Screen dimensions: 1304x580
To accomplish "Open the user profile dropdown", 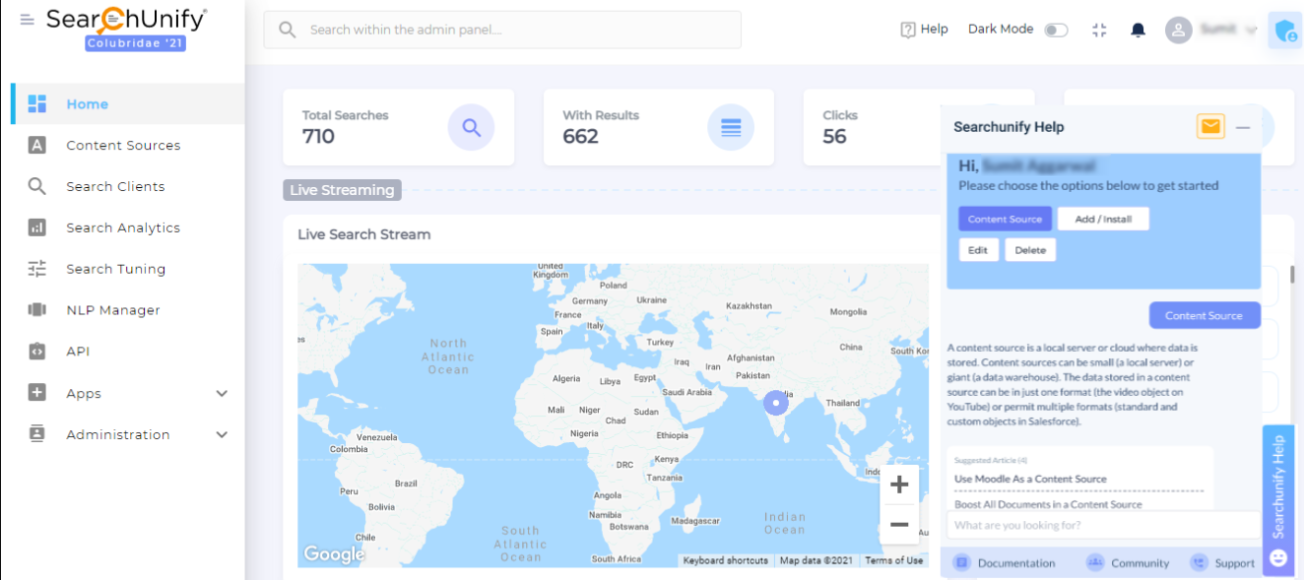I will (x=1211, y=30).
